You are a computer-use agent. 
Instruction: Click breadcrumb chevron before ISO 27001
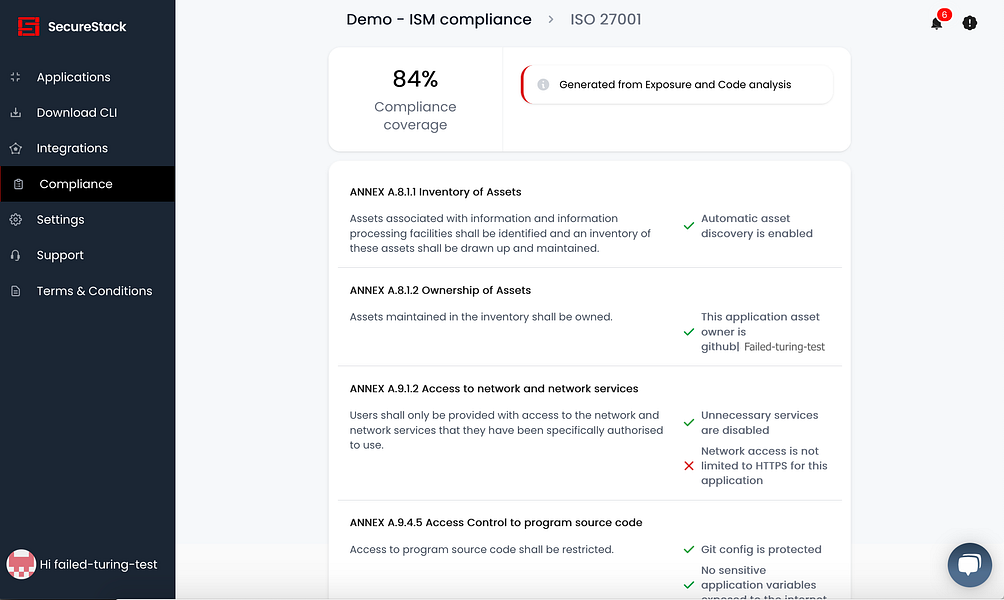551,20
